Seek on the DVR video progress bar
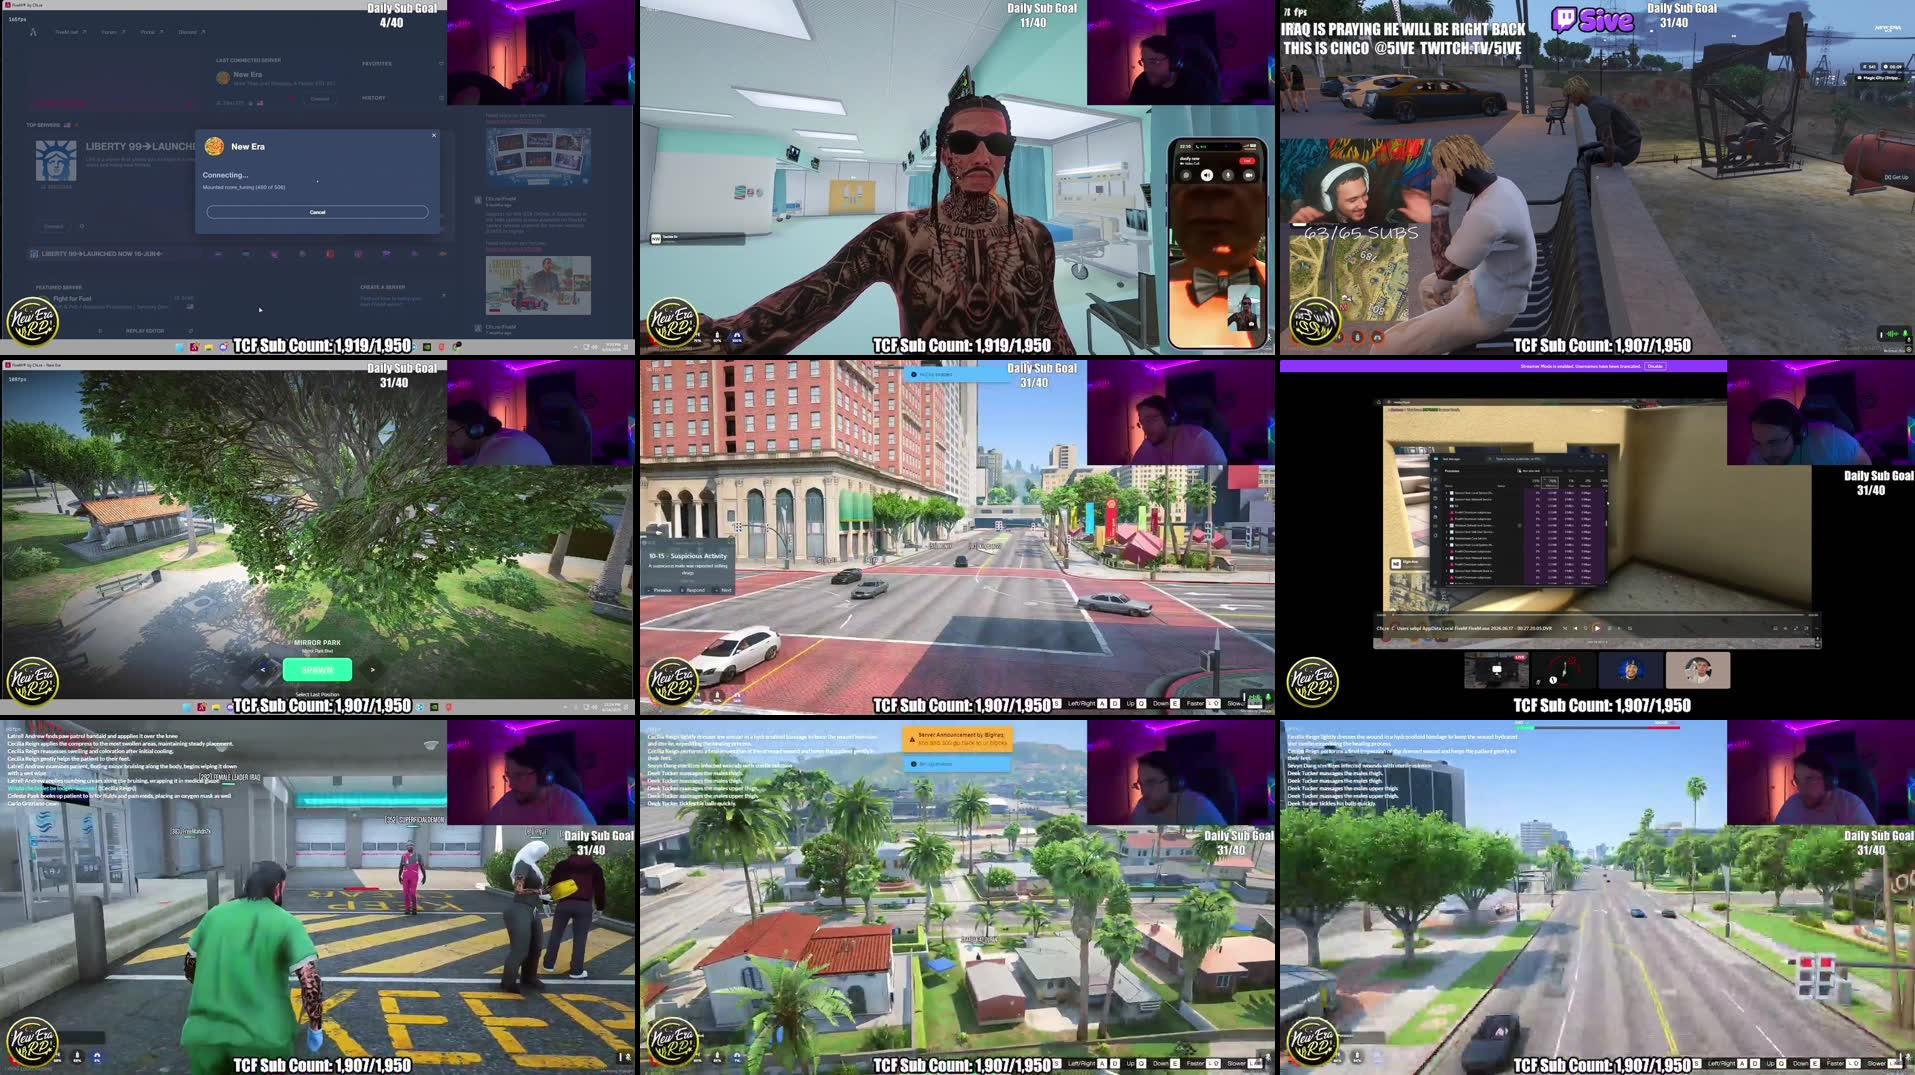 [1597, 615]
